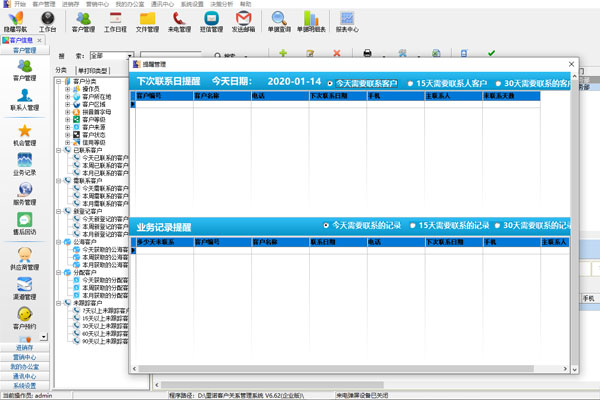Expand the 客户所在地 tree node
This screenshot has width=600, height=400.
(x=68, y=96)
